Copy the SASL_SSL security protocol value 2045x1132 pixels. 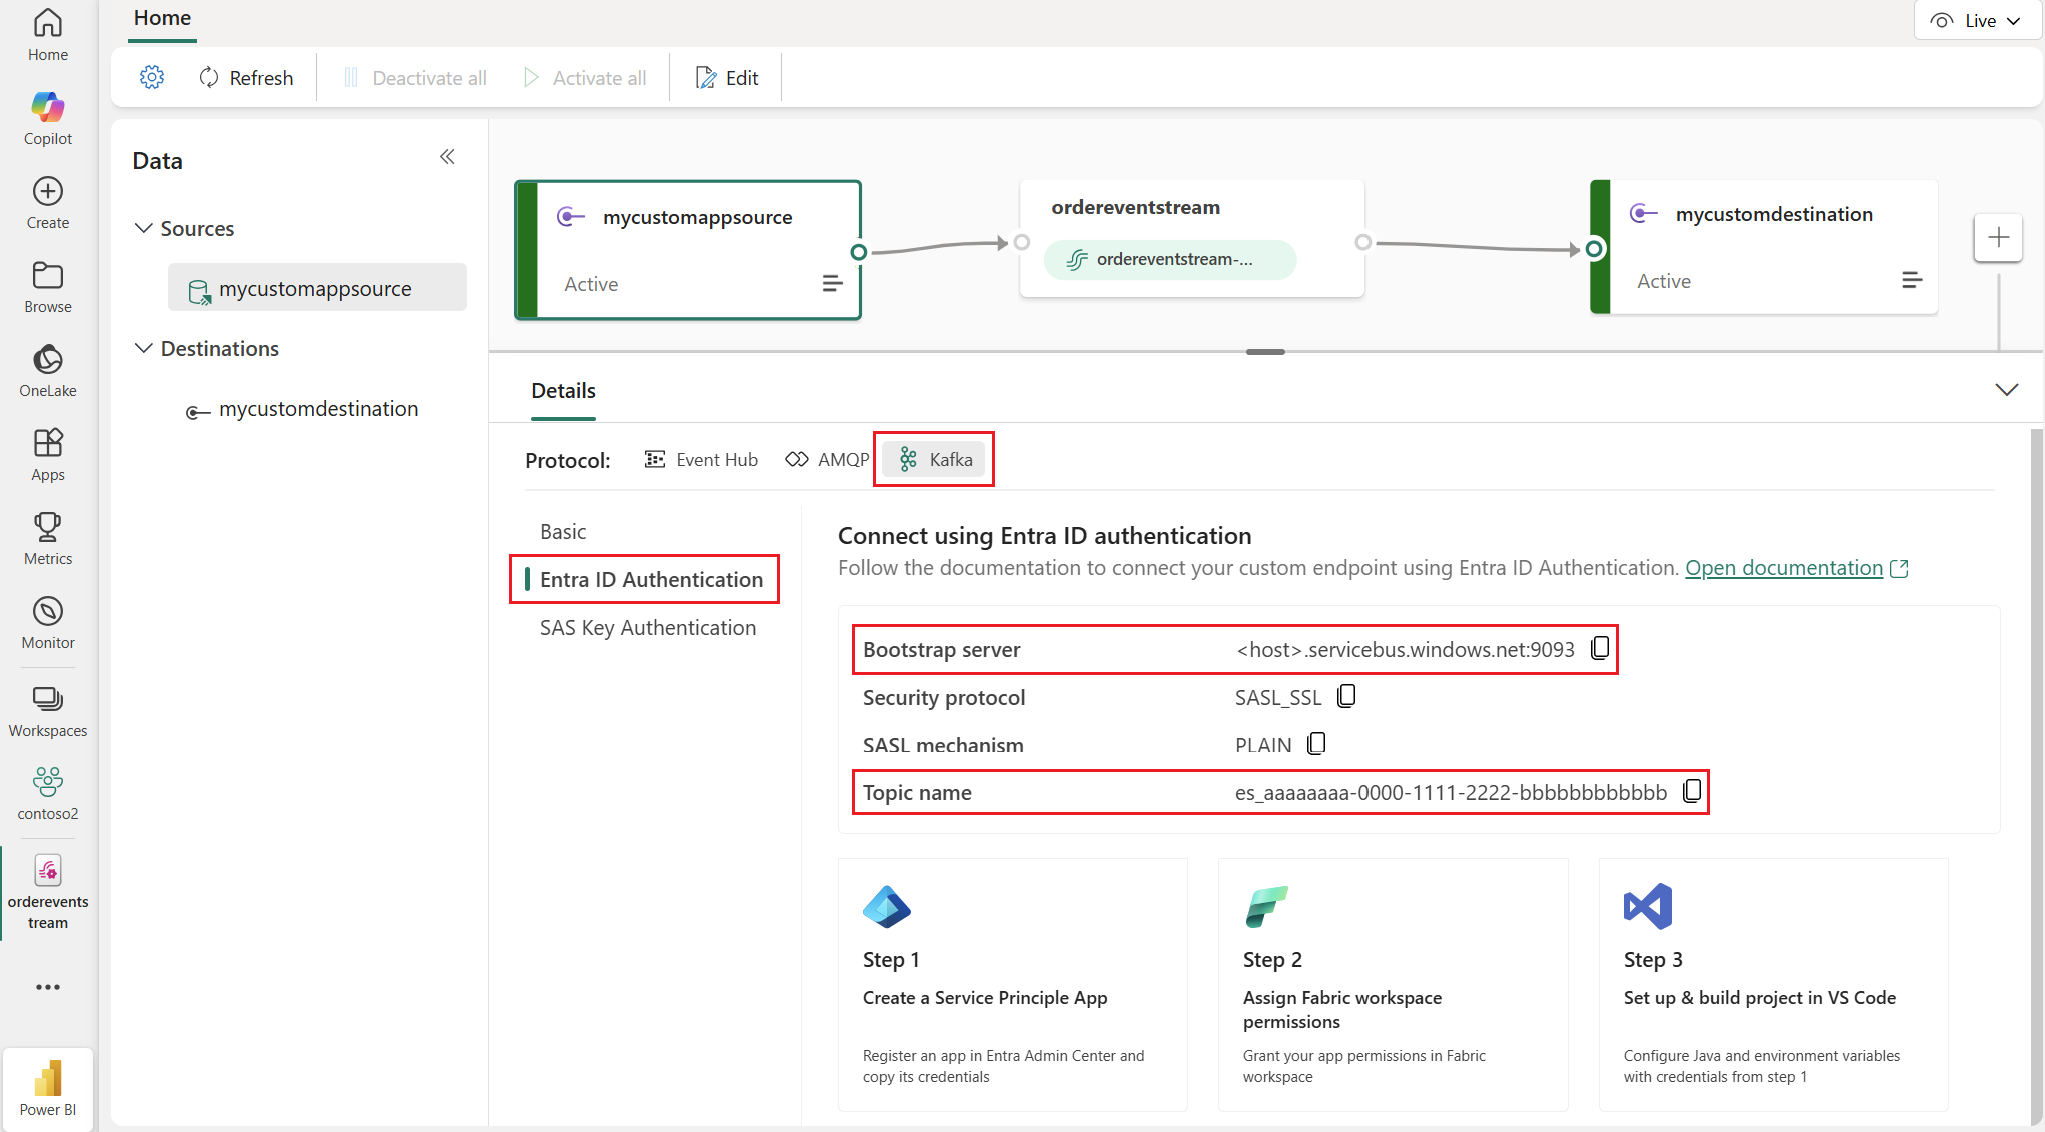coord(1345,696)
